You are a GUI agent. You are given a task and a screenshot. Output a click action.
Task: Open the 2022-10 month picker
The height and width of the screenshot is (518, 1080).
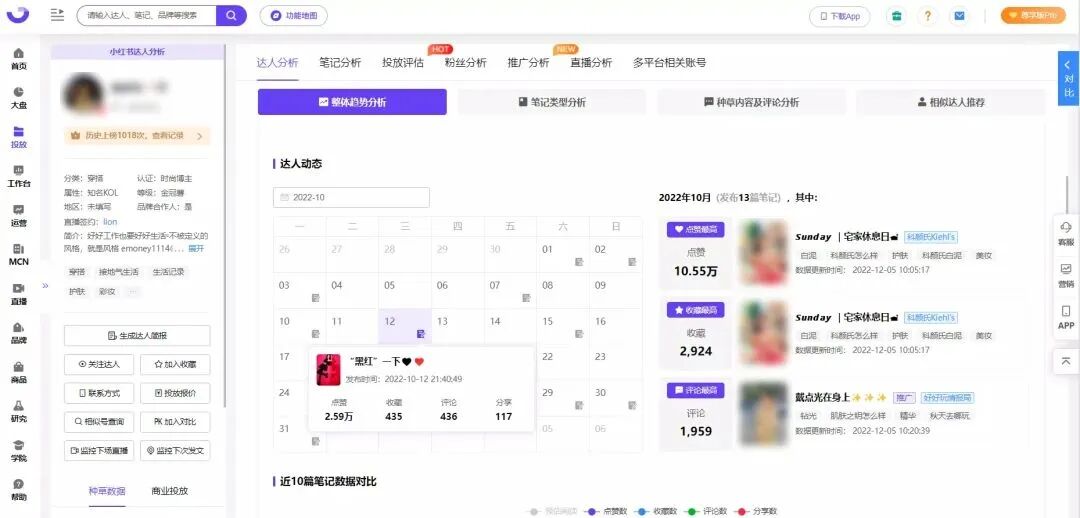tap(351, 197)
